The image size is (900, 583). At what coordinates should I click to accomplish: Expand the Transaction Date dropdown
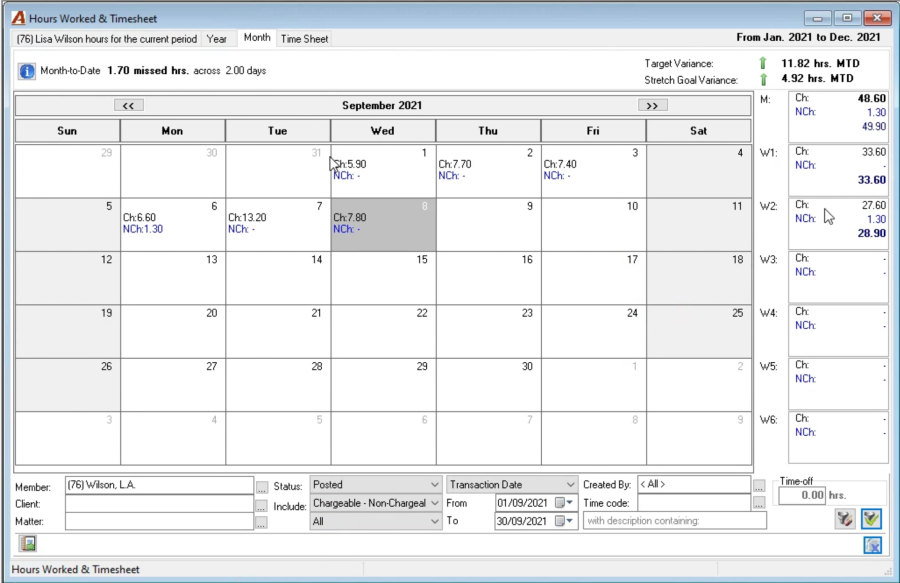coord(570,485)
